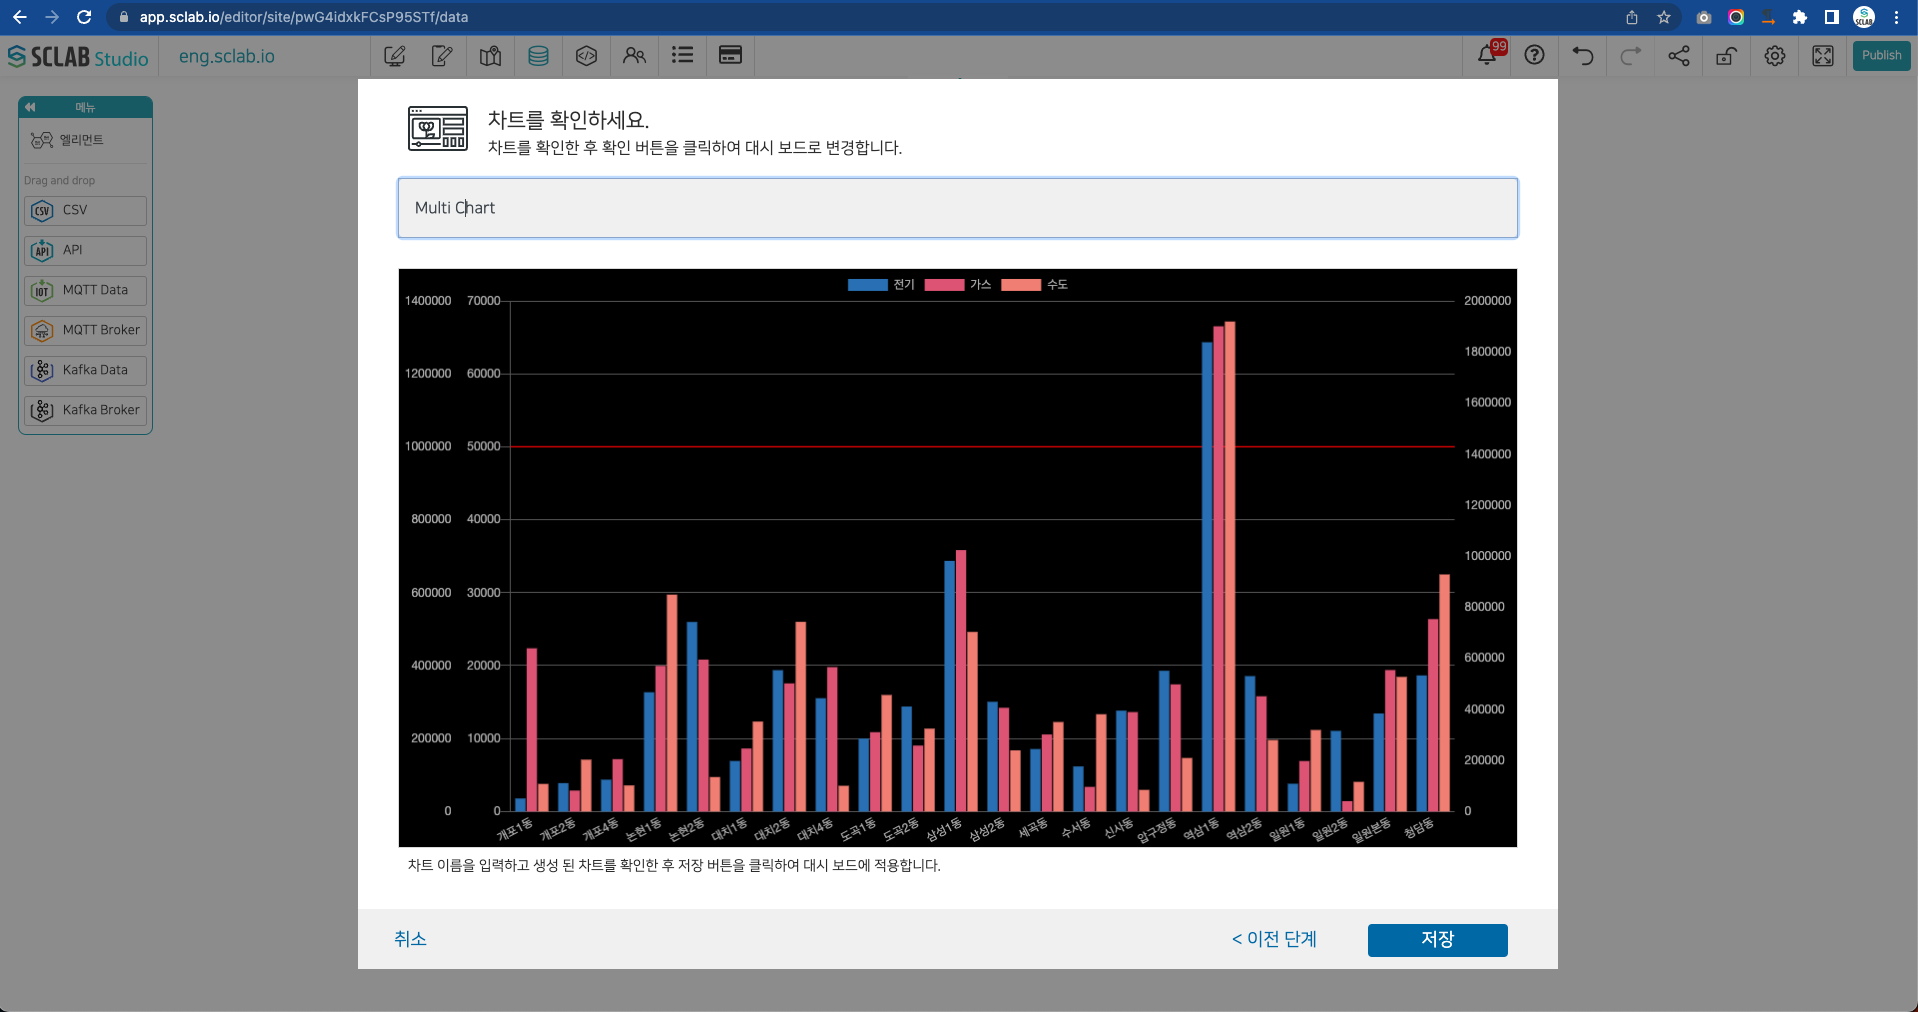
Task: Toggle the 수도 legend salmon swatch
Action: [x=1021, y=285]
